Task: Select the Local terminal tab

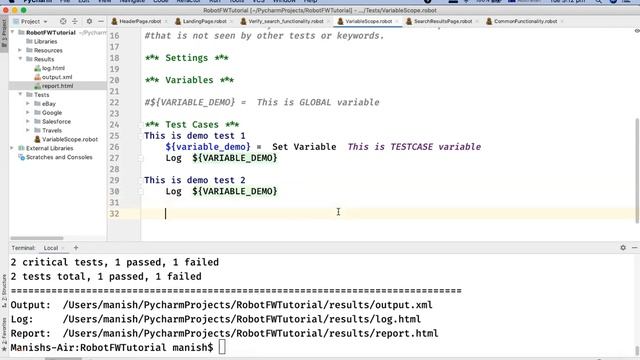Action: [x=51, y=248]
